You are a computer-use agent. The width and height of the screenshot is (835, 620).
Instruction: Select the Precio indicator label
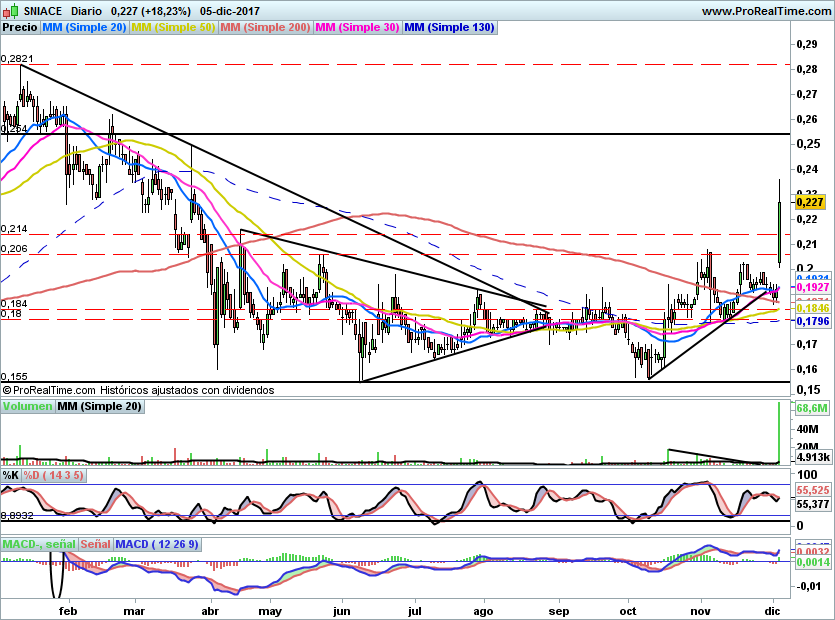point(20,27)
